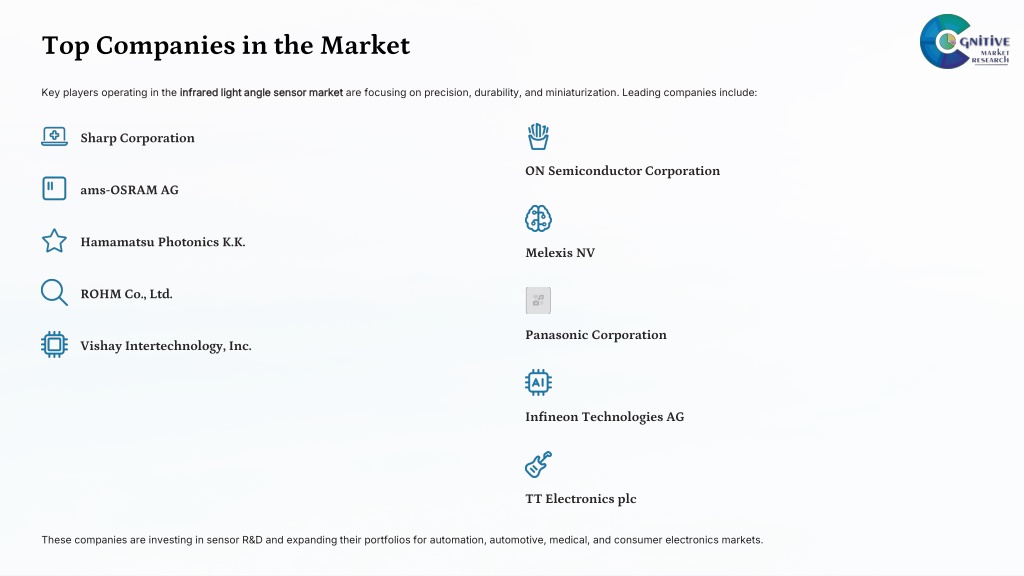Click the bold infrared light angle sensor market text
Image resolution: width=1024 pixels, height=576 pixels.
click(261, 93)
